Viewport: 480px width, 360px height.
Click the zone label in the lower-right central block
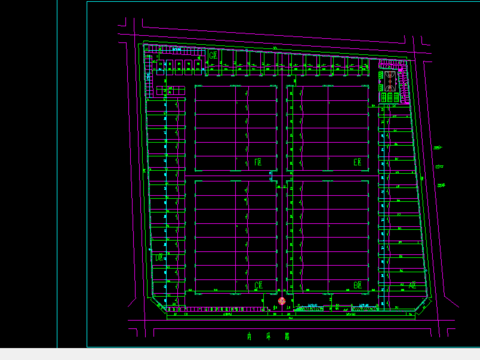[358, 285]
